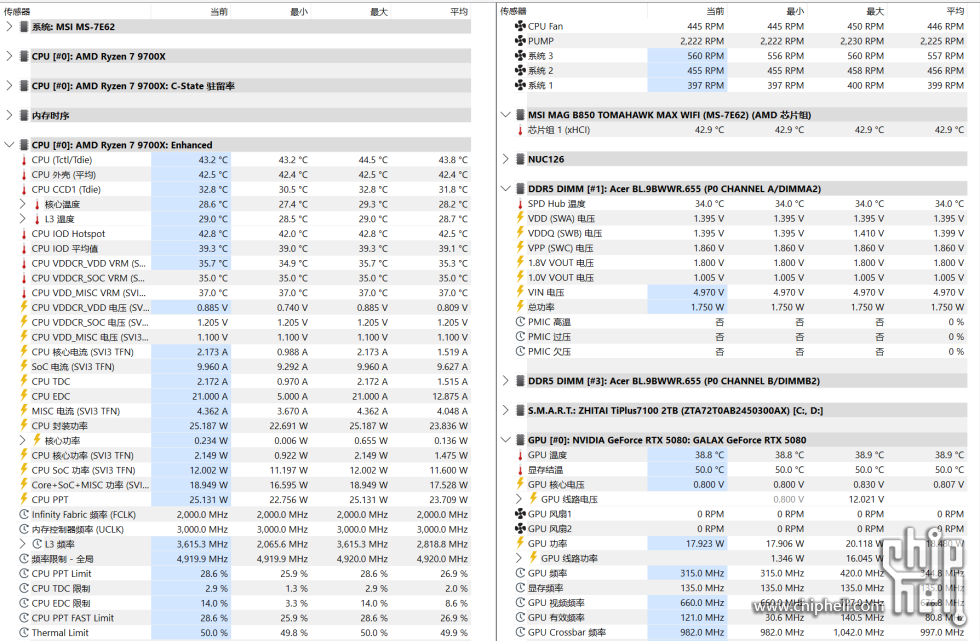Viewport: 980px width, 641px height.
Task: Click the chip icon of the 内存时序 group
Action: (24, 115)
